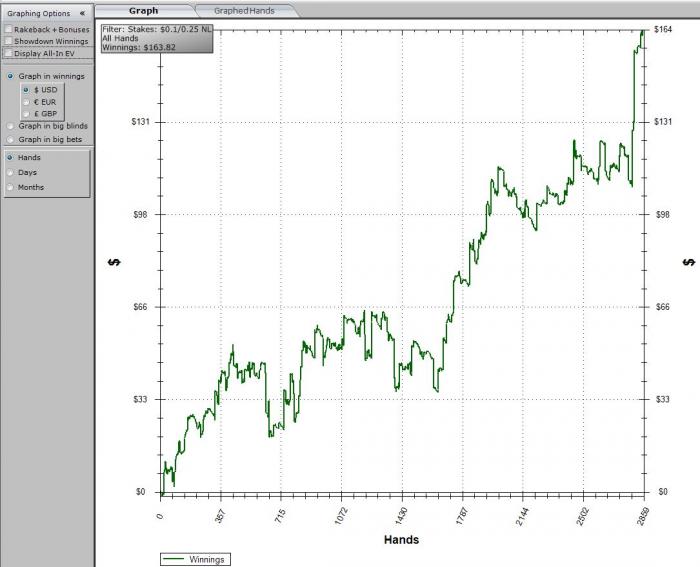Open the Graph tab

coord(144,10)
